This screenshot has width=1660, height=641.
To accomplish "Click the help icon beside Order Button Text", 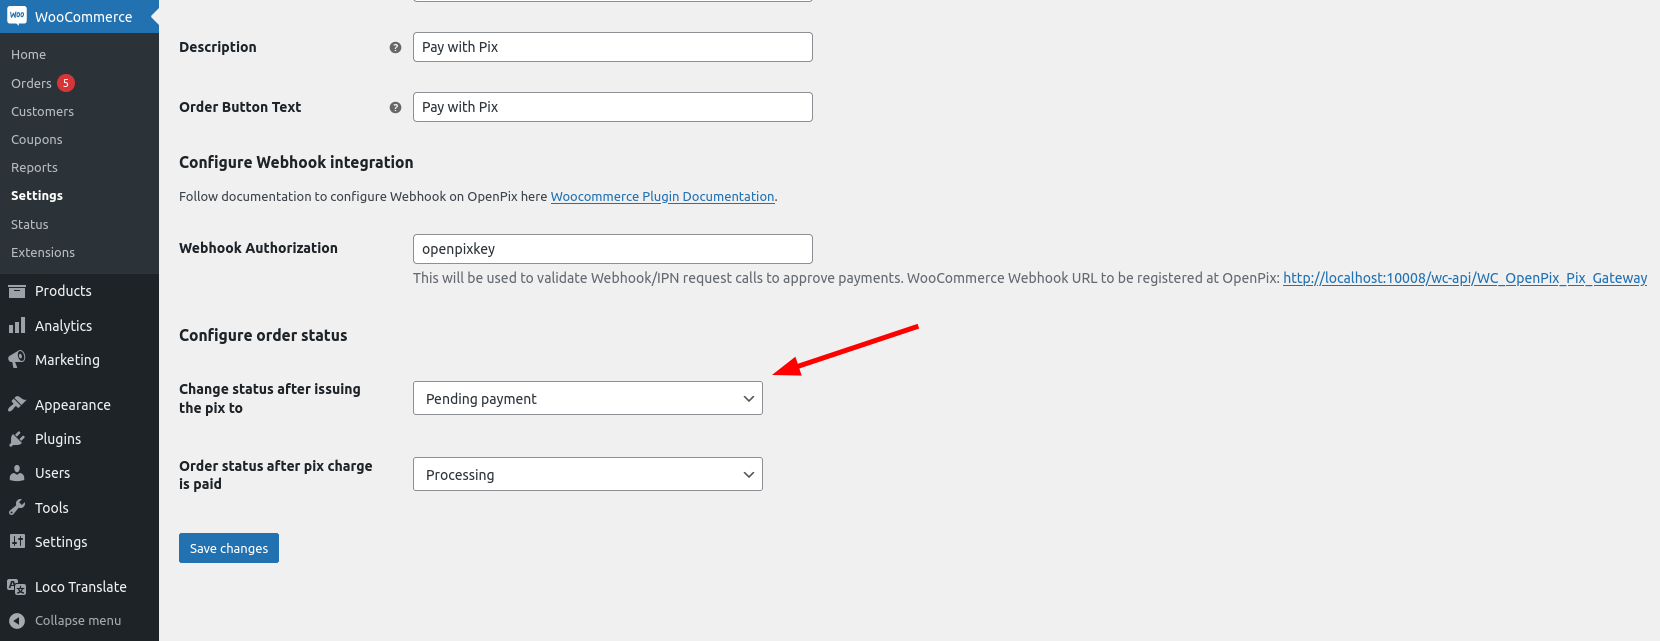I will pos(395,107).
